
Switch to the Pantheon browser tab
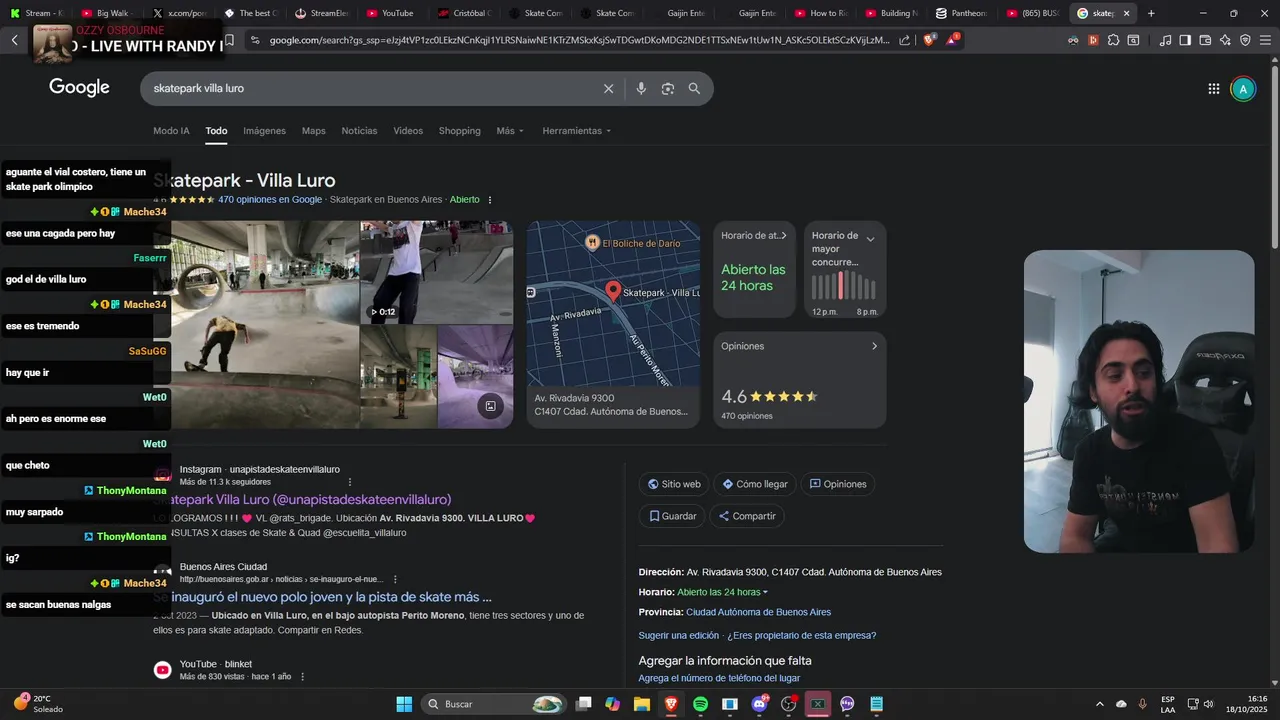point(960,13)
